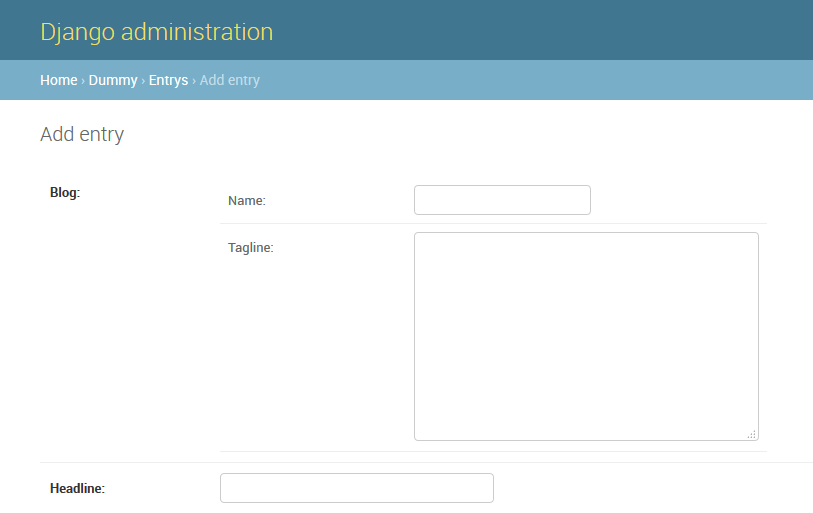
Task: Click 'Add entry' breadcrumb text
Action: (x=230, y=80)
